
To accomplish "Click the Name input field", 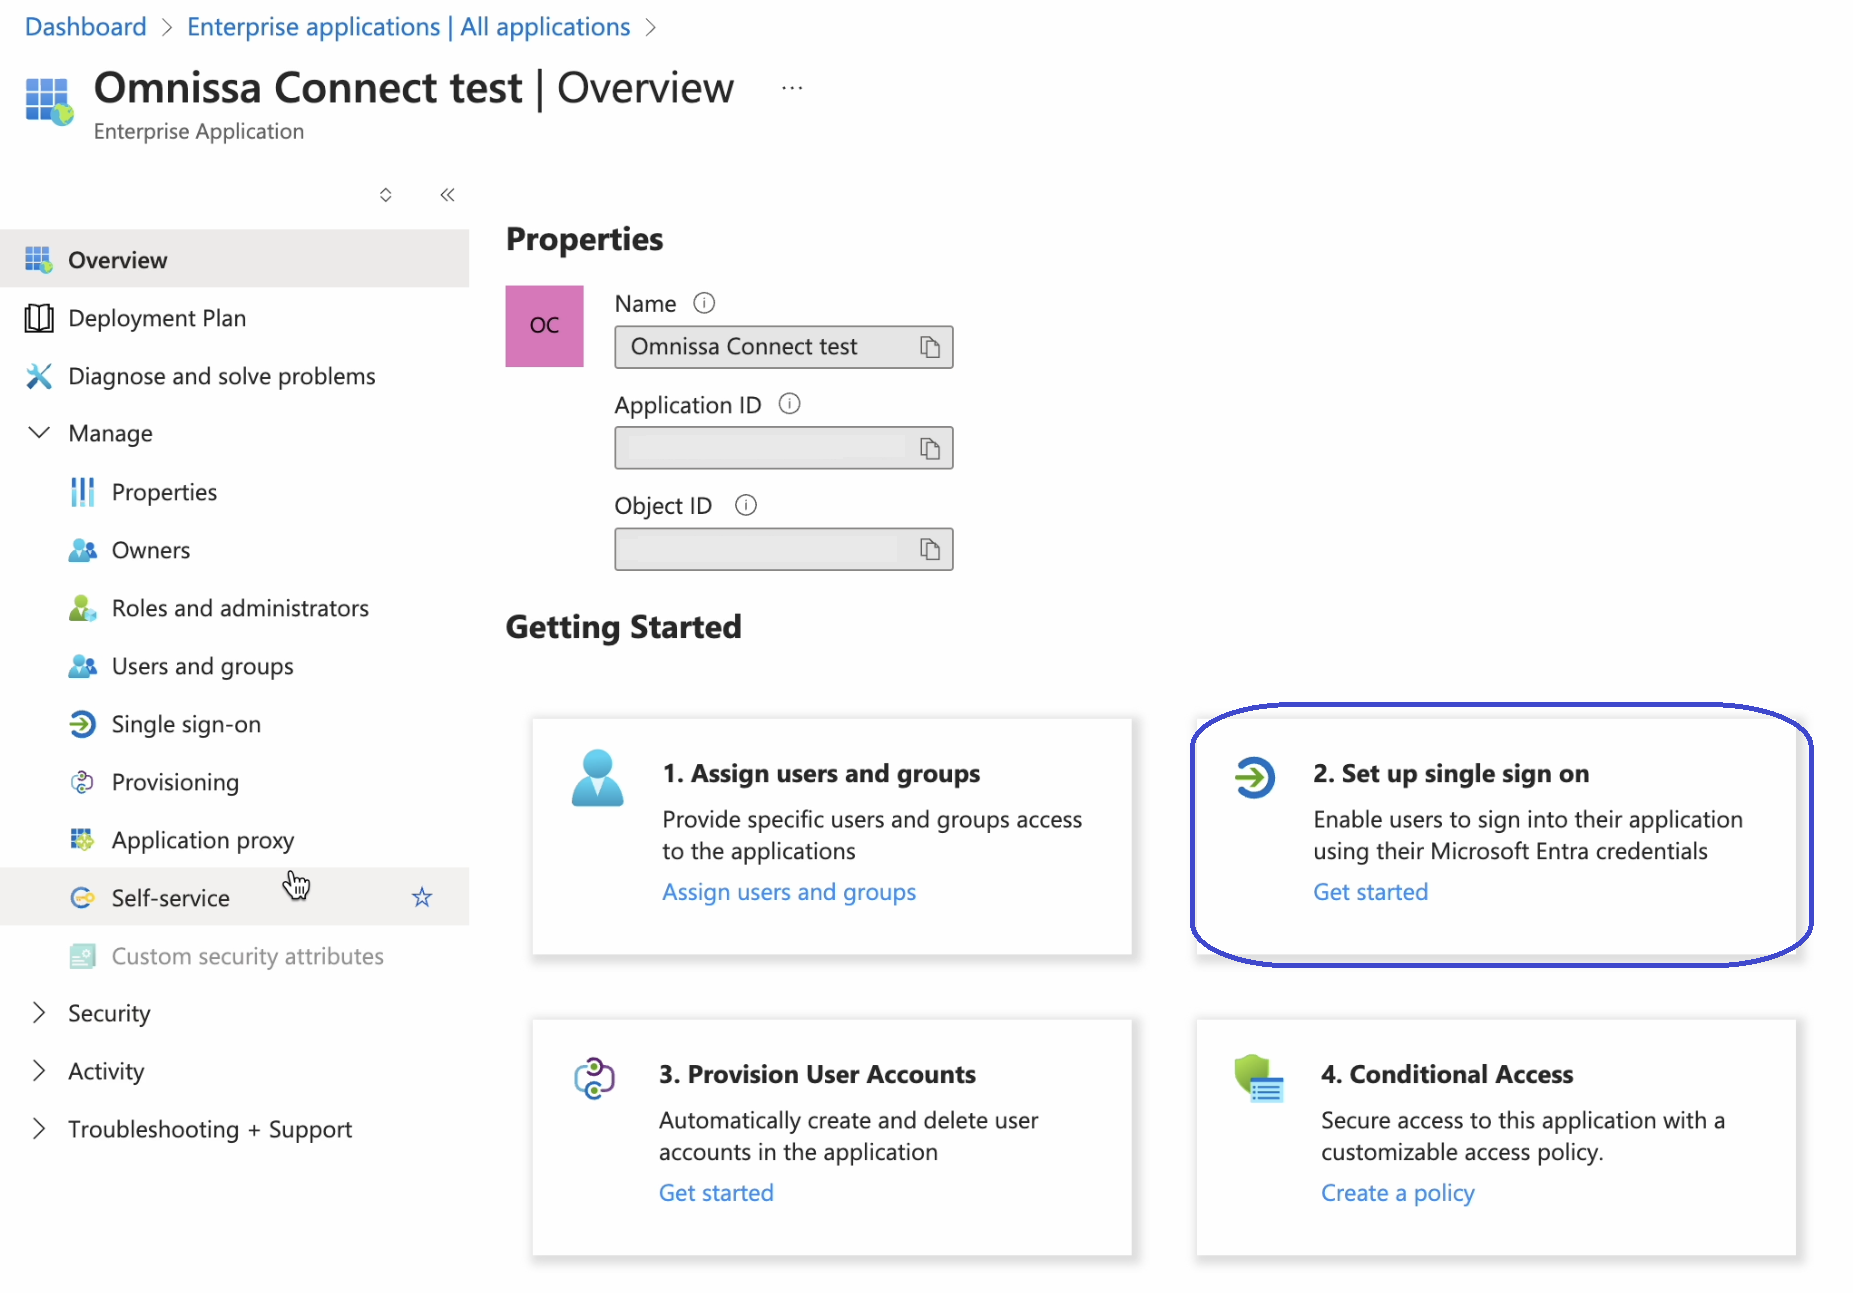I will [x=784, y=347].
